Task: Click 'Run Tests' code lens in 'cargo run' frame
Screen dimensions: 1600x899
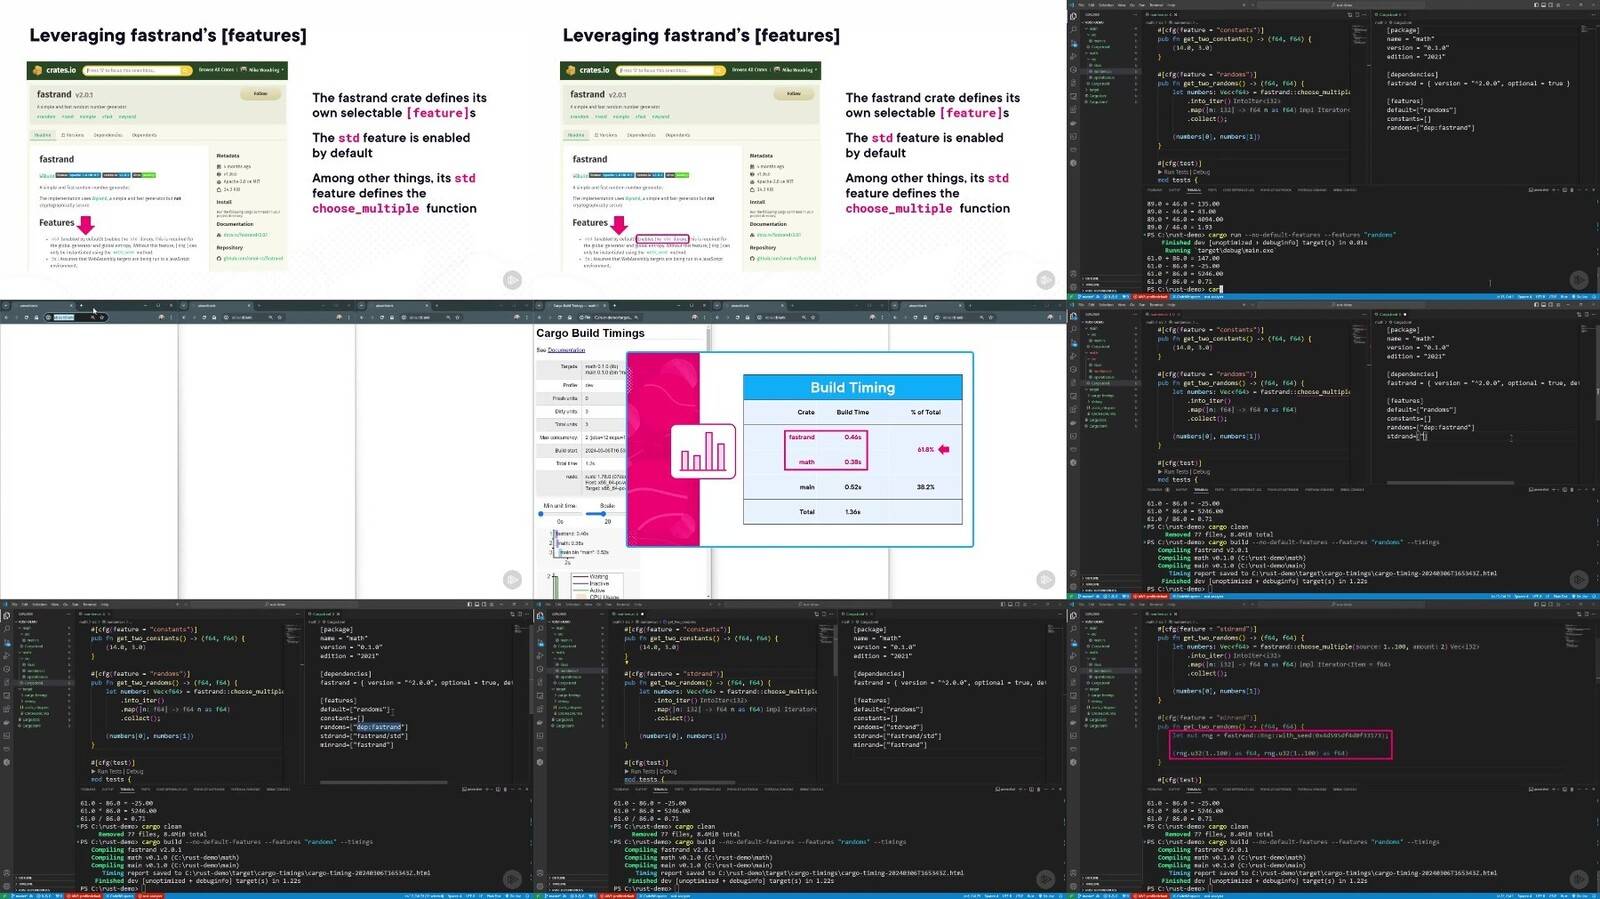Action: click(1177, 172)
